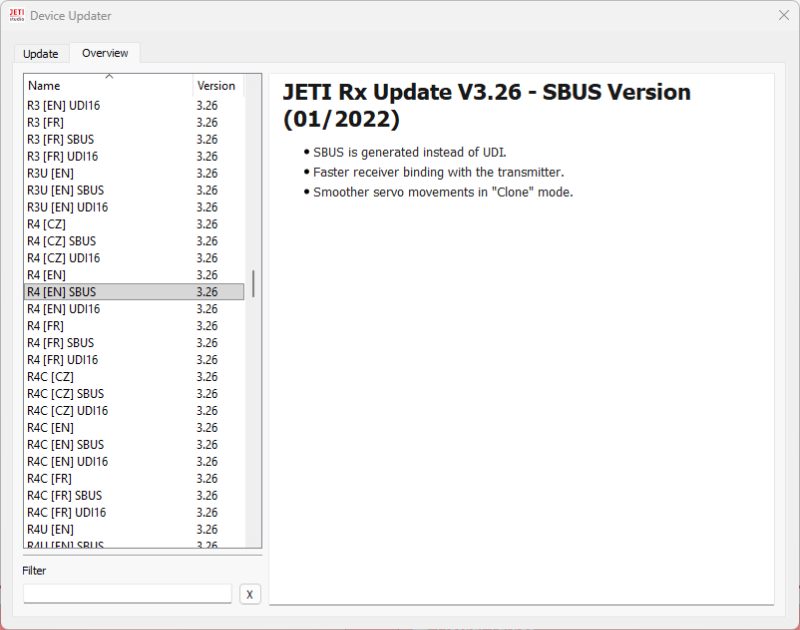This screenshot has width=800, height=630.
Task: Choose R4C [CZ] SBUS entry
Action: point(65,394)
